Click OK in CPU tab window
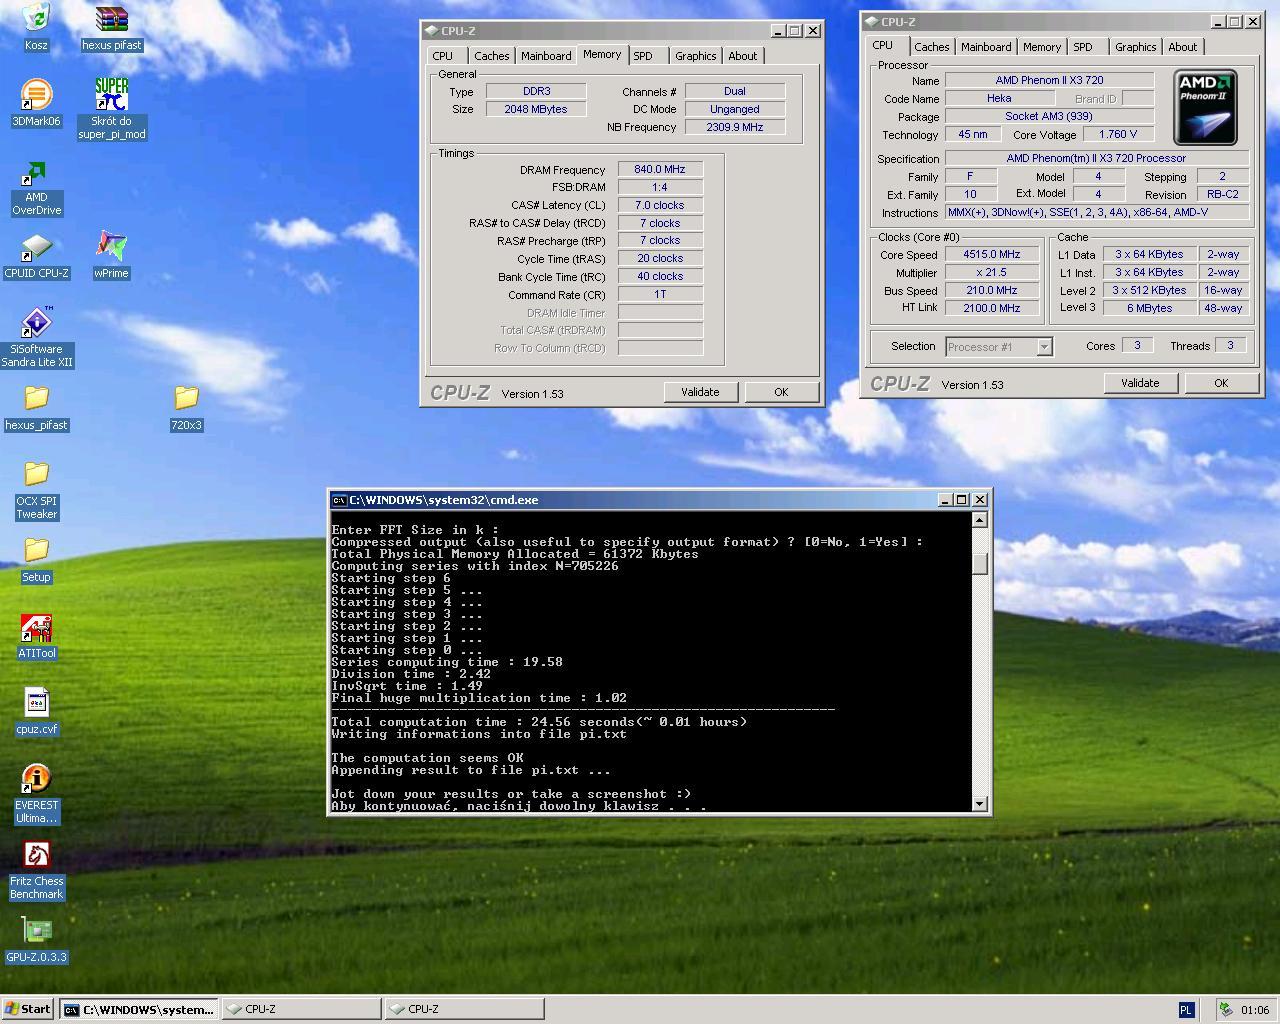1280x1024 pixels. coord(1221,383)
